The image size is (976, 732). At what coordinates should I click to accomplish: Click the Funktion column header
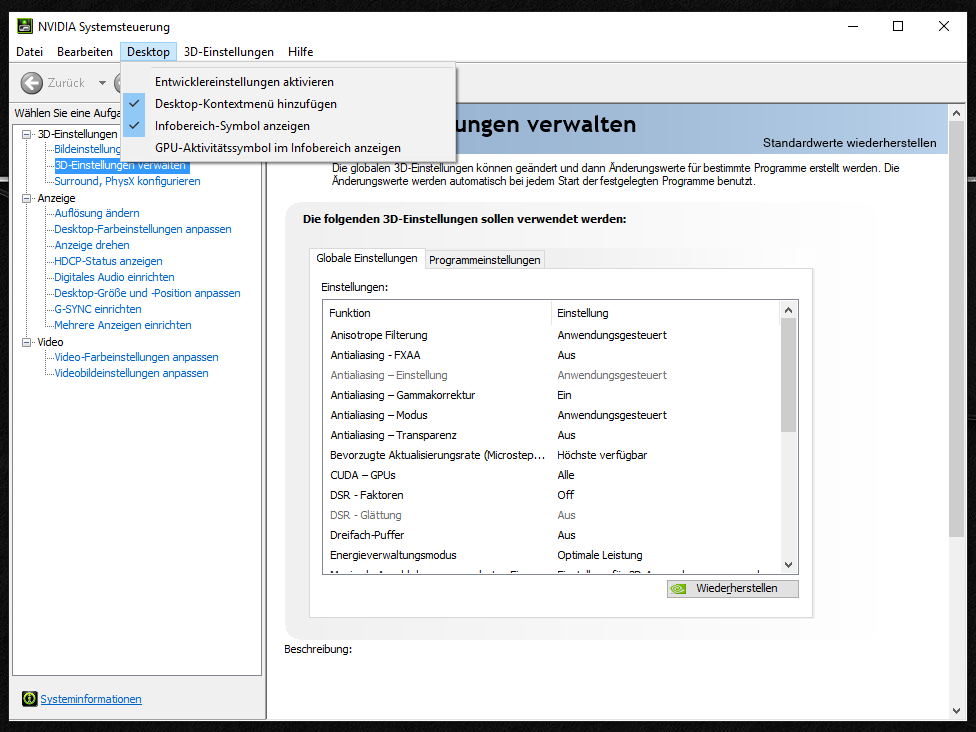point(438,313)
